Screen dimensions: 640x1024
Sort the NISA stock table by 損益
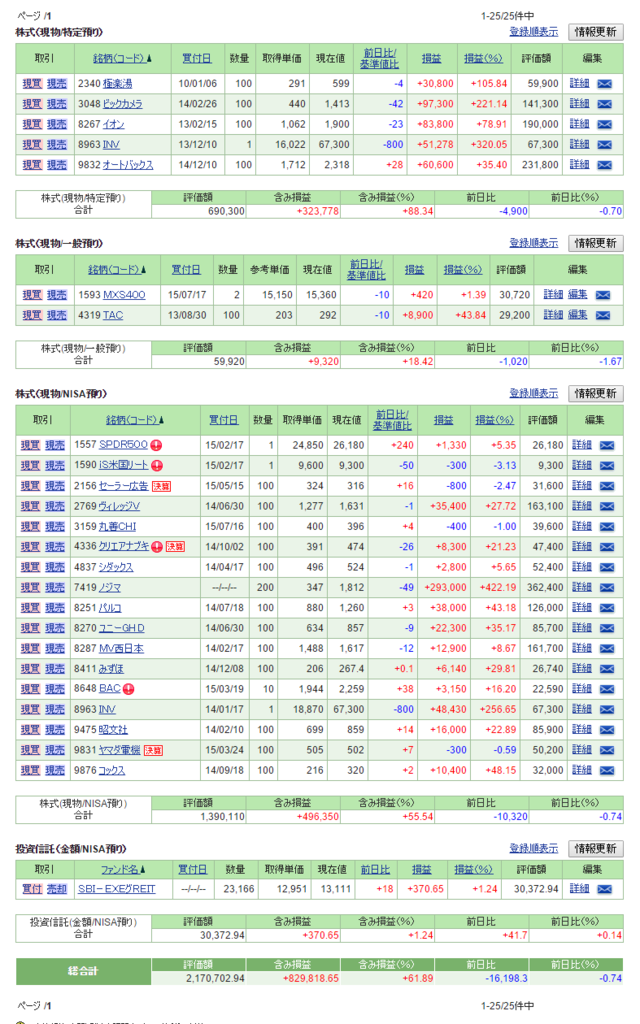443,420
